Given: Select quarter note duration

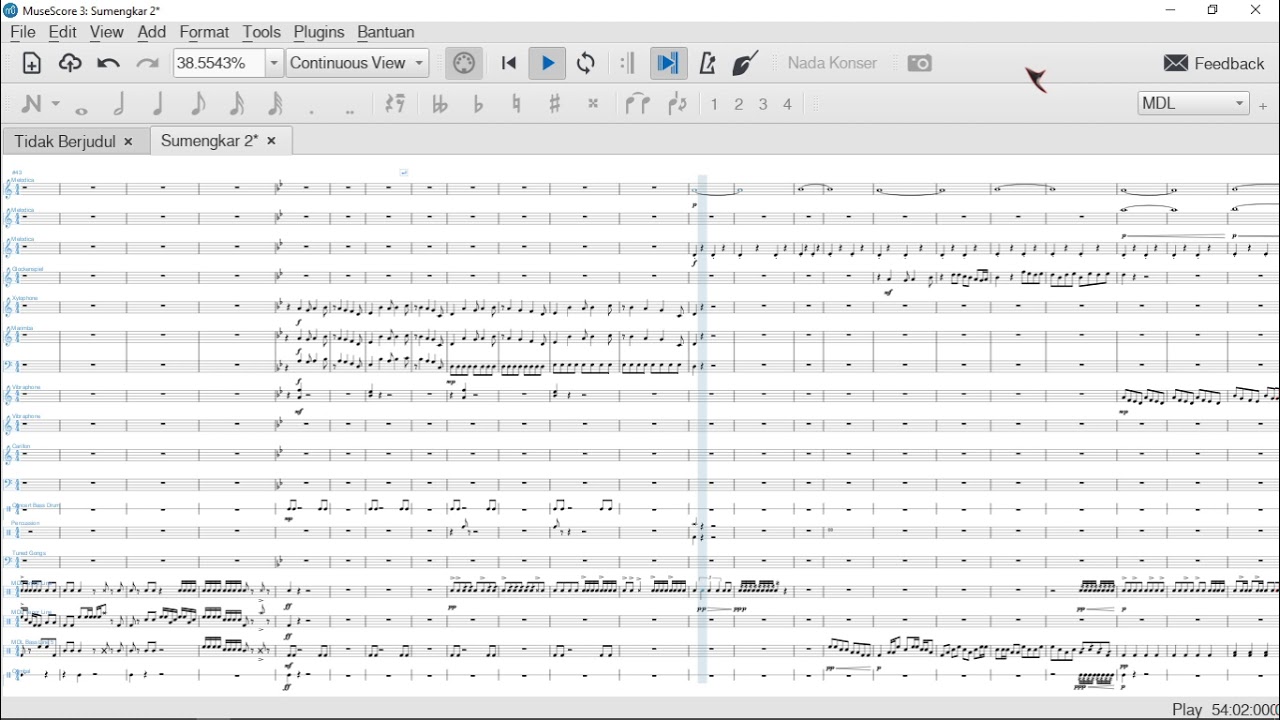Looking at the screenshot, I should coord(158,104).
